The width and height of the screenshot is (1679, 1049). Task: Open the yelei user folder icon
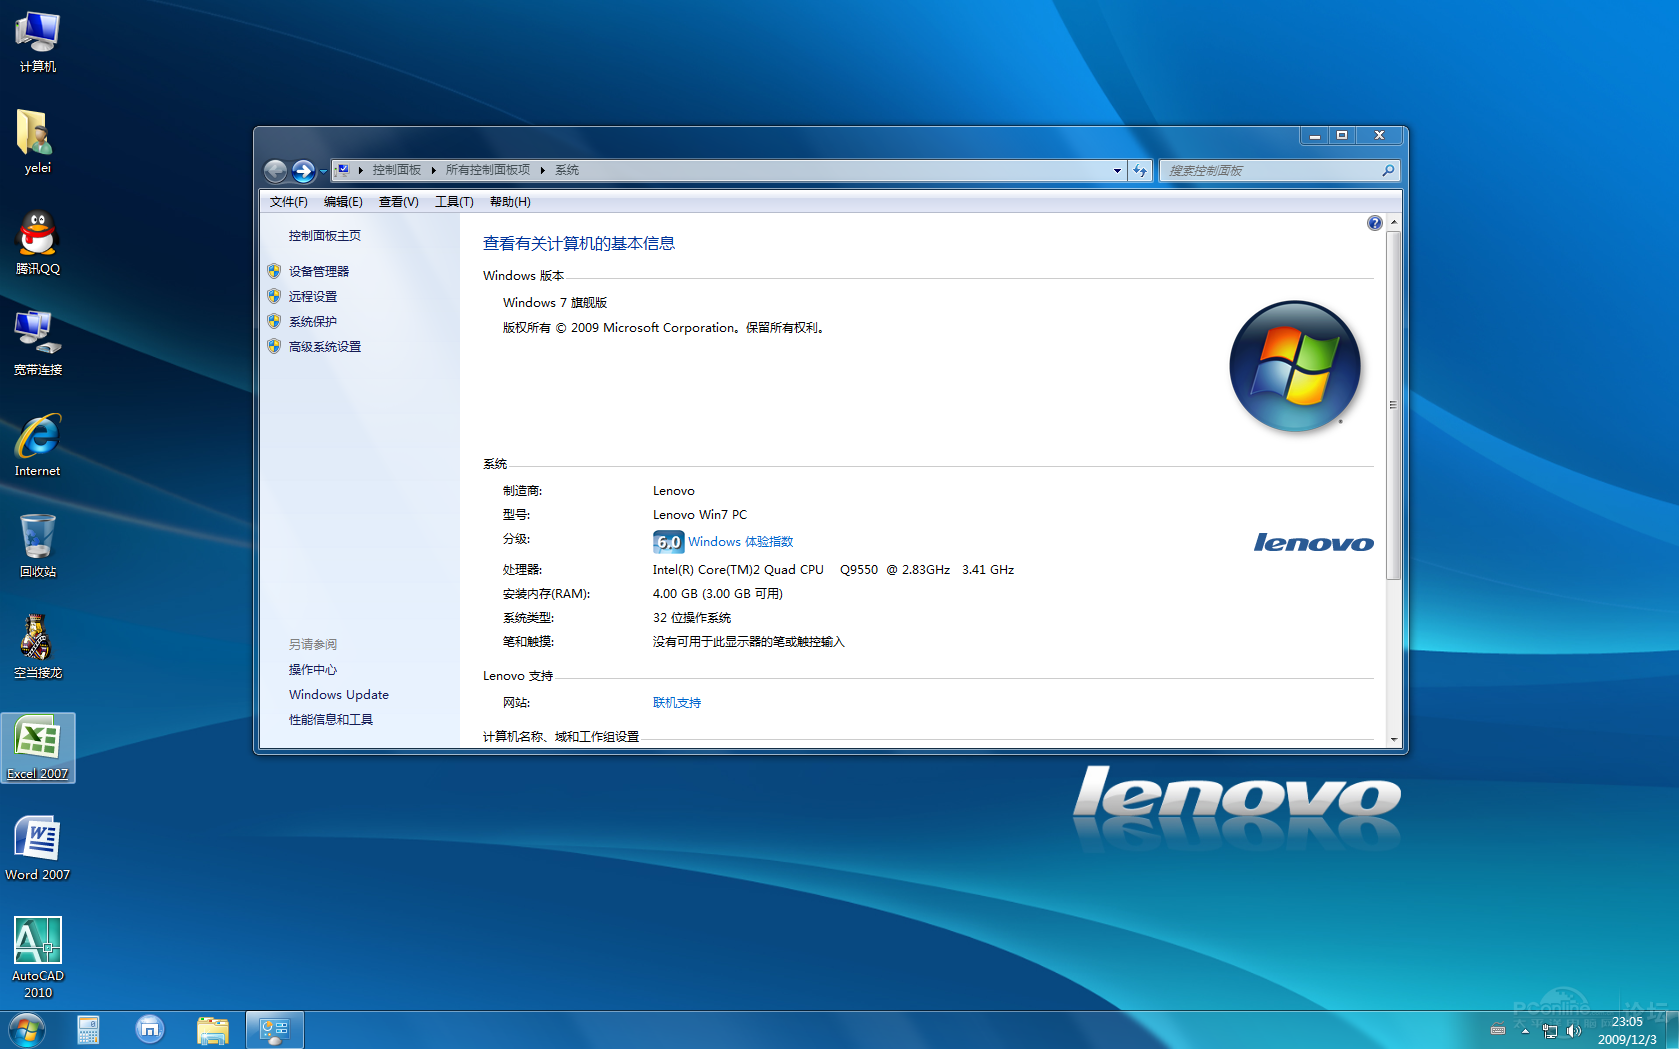click(37, 141)
